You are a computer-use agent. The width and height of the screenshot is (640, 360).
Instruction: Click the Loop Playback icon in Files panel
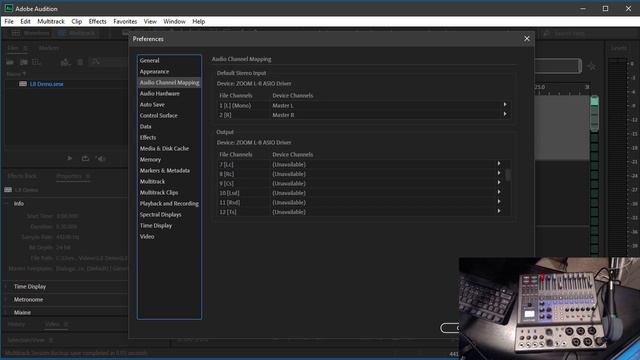click(x=85, y=158)
